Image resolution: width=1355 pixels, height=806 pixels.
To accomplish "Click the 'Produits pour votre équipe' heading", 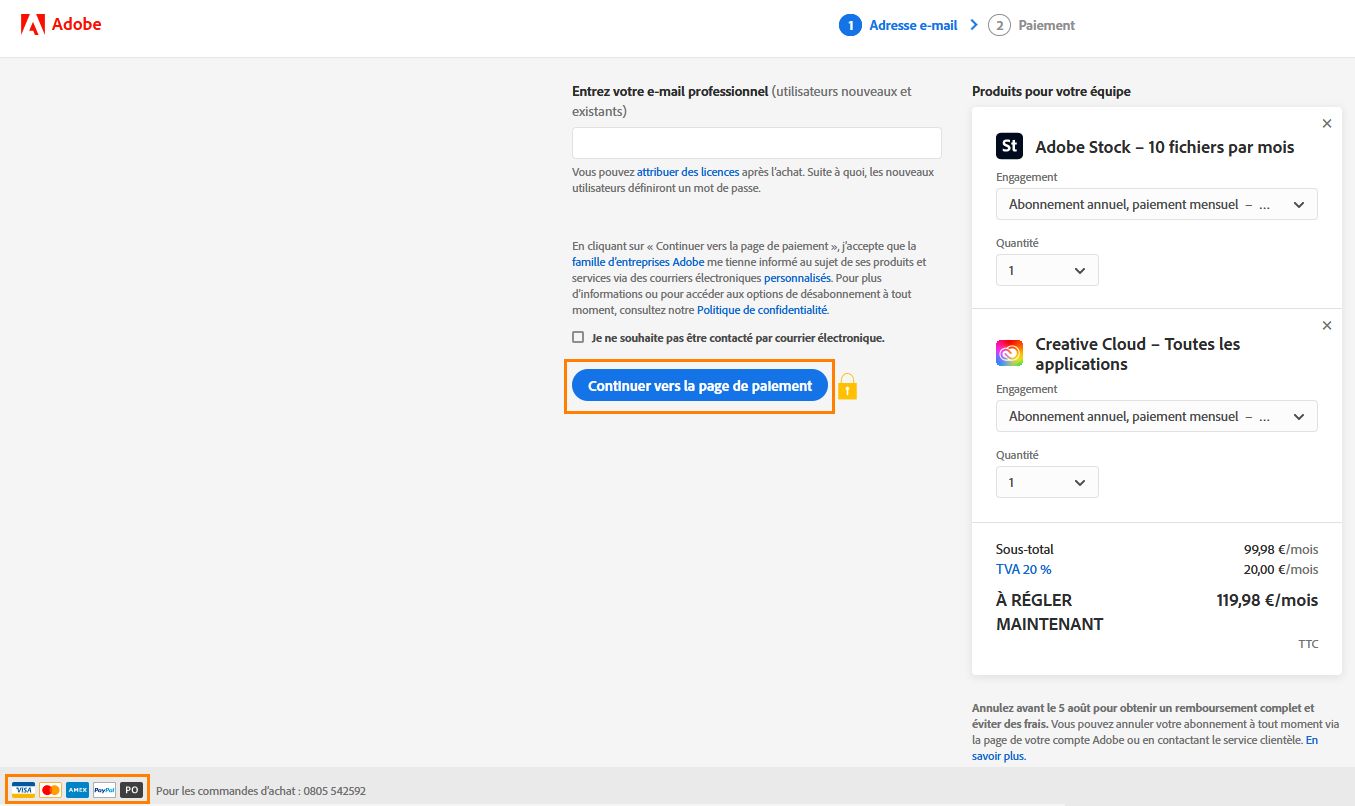I will (1051, 91).
